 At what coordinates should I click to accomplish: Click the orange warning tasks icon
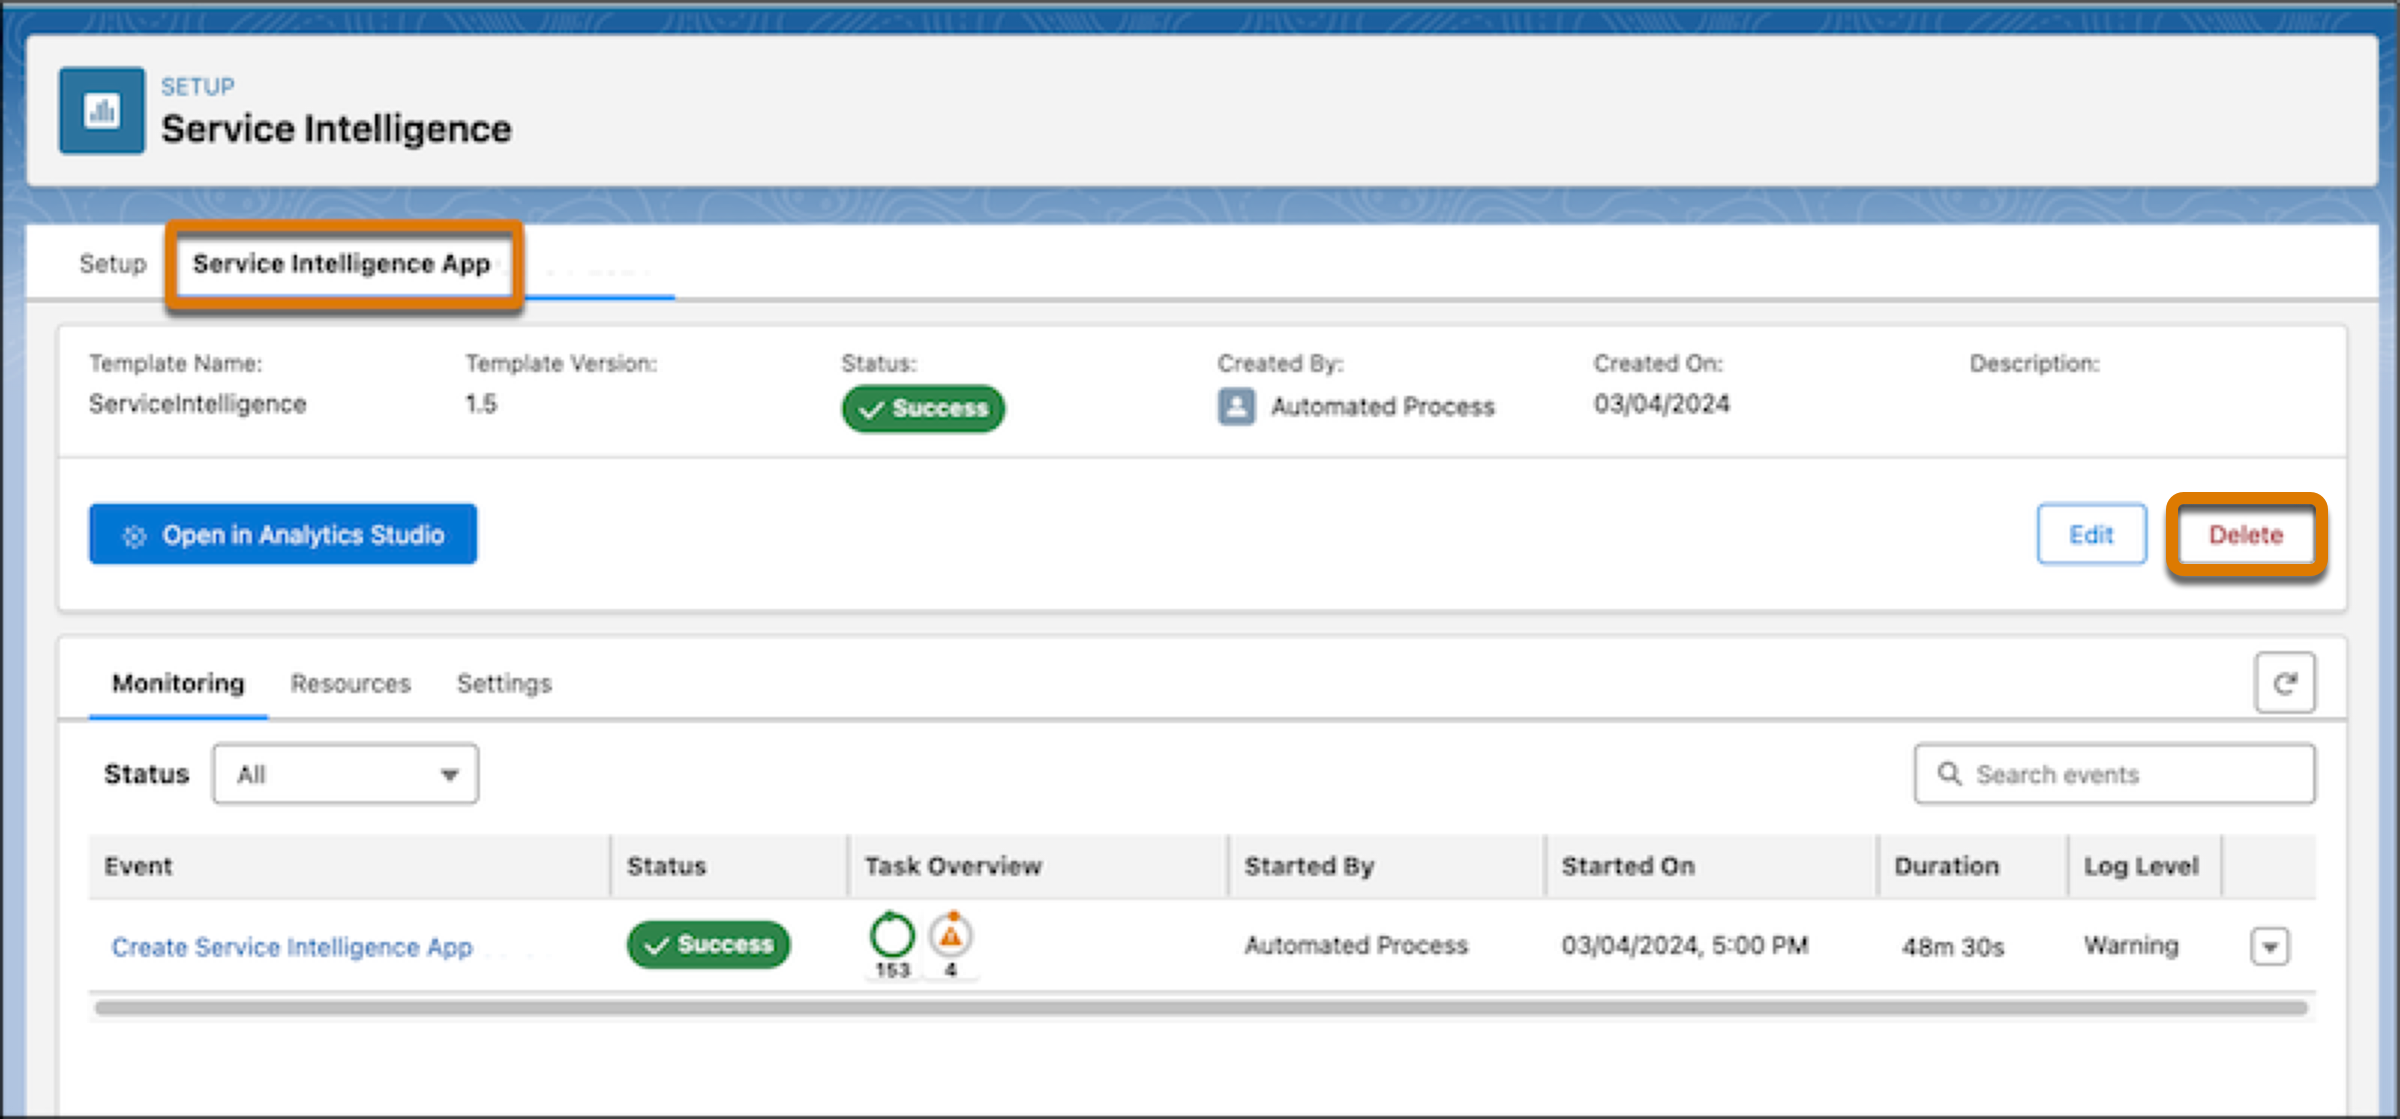[951, 935]
